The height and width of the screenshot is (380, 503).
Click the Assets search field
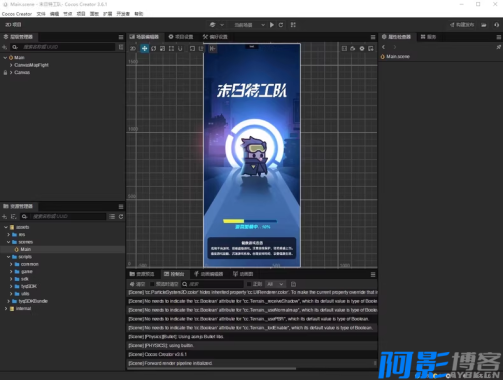pos(63,217)
